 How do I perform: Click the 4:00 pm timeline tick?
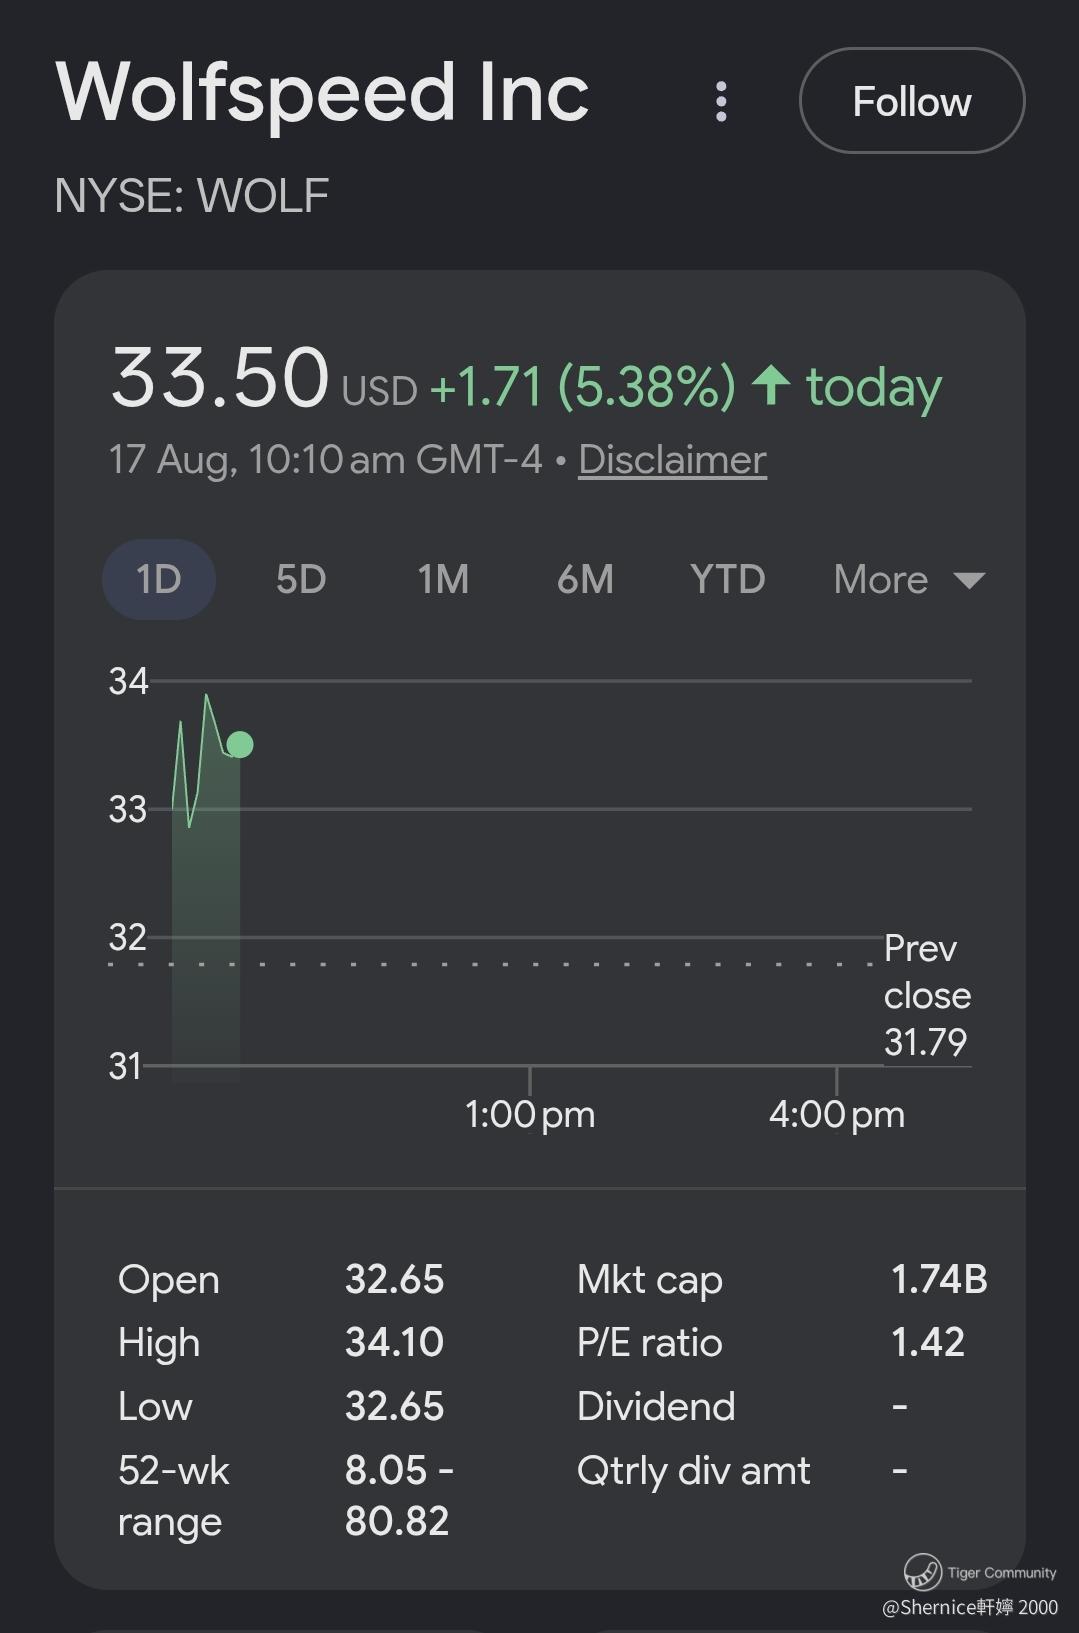point(837,1114)
